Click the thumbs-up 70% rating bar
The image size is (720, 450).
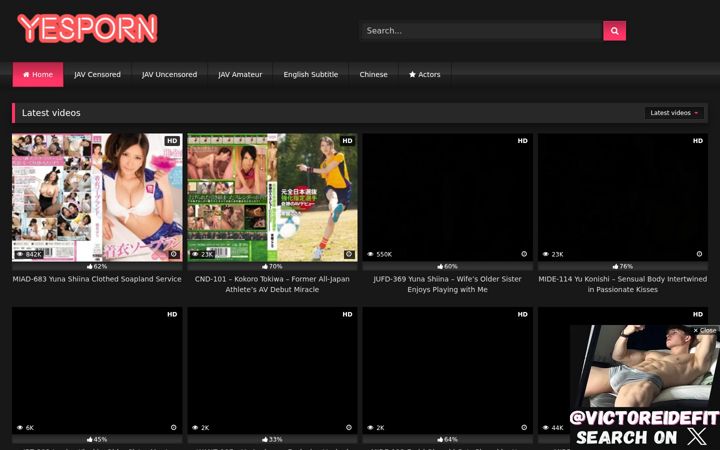pyautogui.click(x=272, y=266)
